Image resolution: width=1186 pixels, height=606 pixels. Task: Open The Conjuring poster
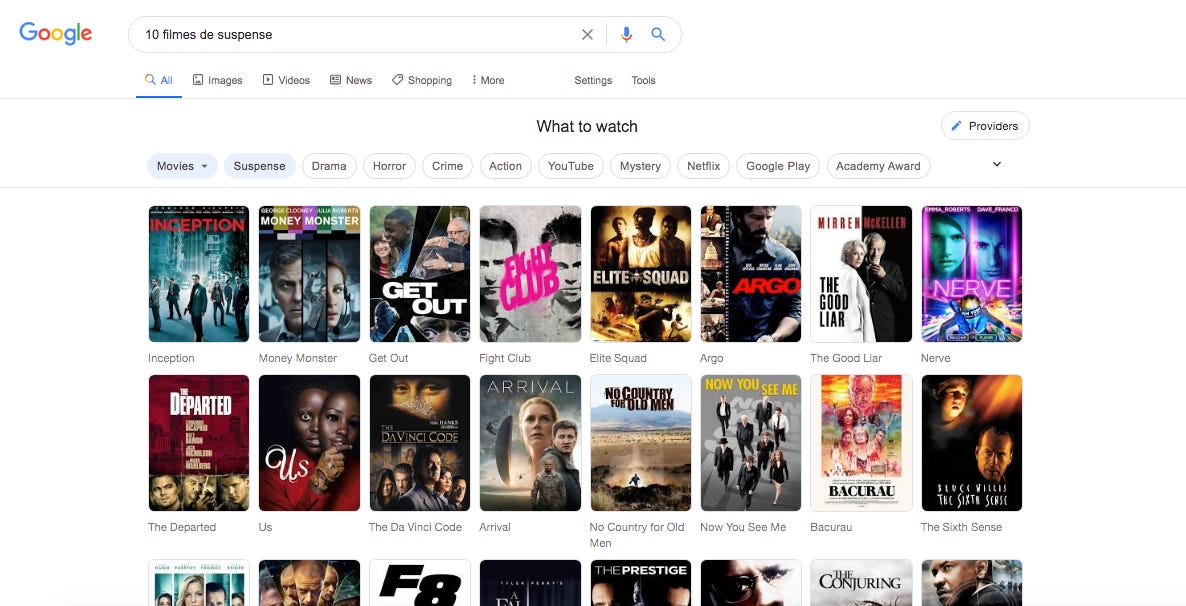pos(862,583)
